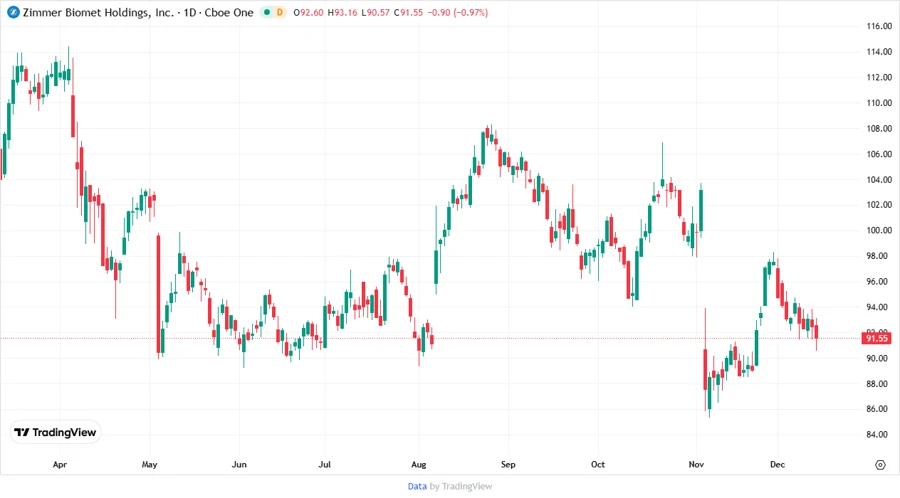Screen dimensions: 900x498
Task: Click the Sep label on time axis
Action: 508,465
